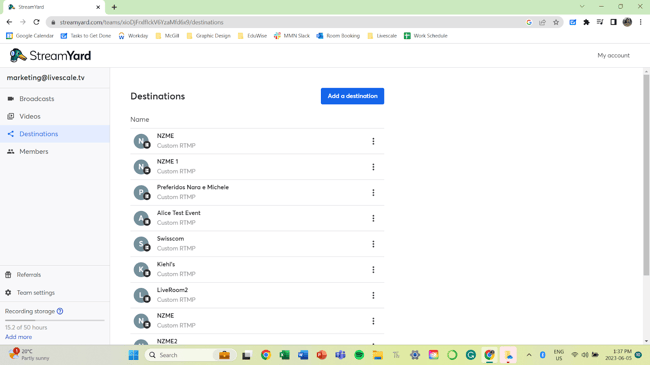Select the Swisscom destination name

(x=170, y=238)
